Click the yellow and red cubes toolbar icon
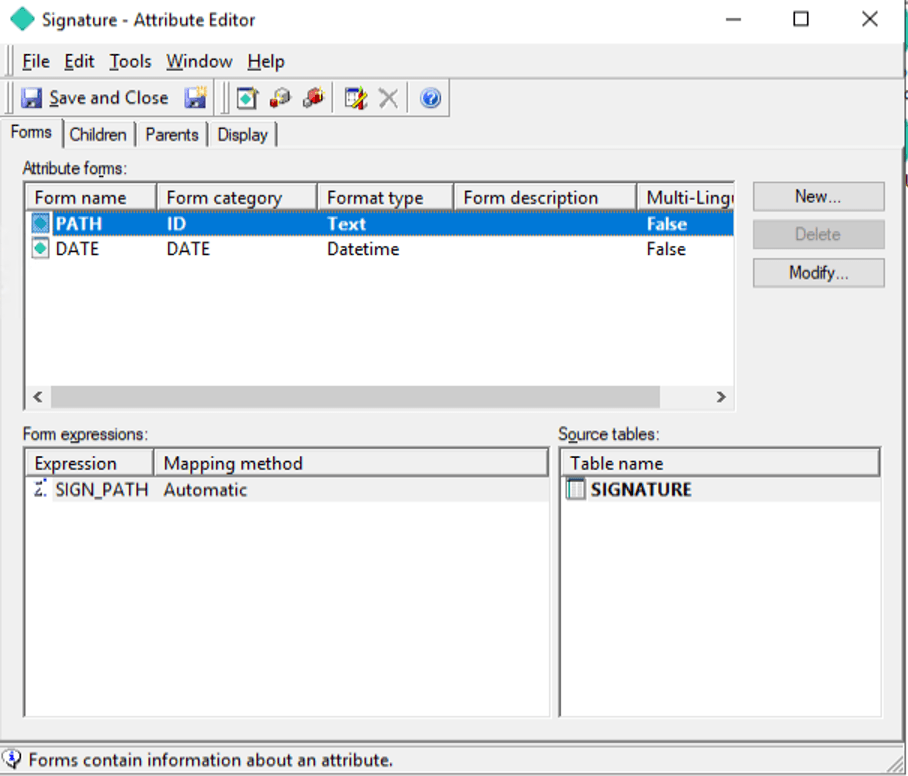Viewport: 908px width, 776px height. (x=280, y=98)
